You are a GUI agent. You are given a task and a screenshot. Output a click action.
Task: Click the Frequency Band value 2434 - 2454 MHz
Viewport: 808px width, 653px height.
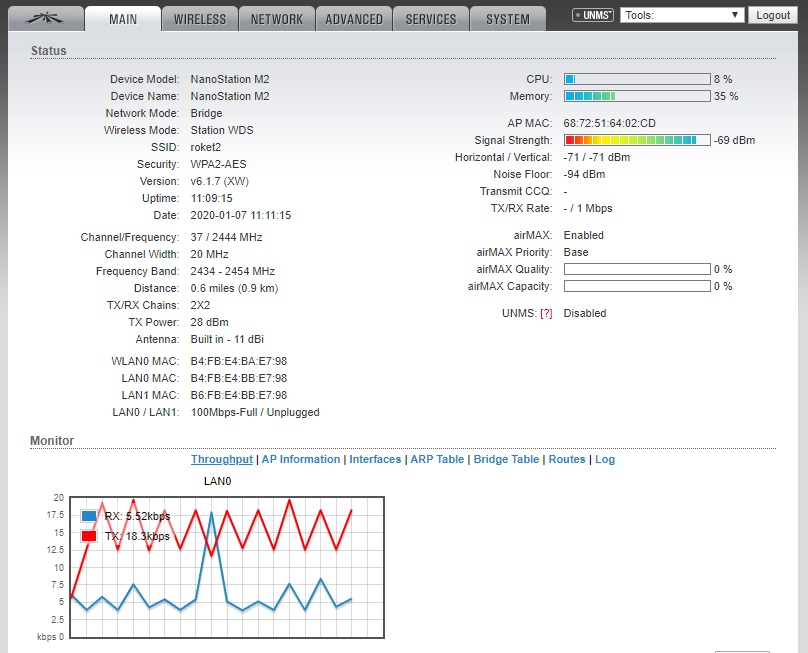(x=233, y=271)
